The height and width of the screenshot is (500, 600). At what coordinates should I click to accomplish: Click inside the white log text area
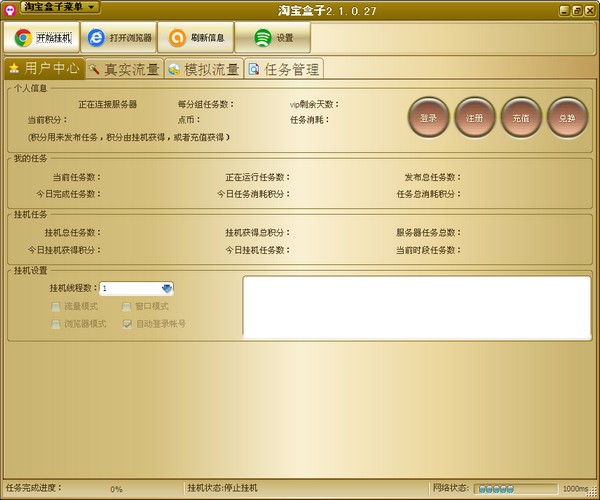(x=417, y=308)
